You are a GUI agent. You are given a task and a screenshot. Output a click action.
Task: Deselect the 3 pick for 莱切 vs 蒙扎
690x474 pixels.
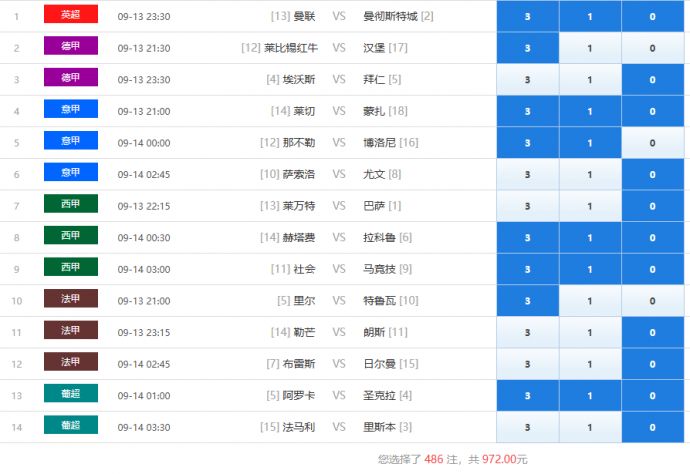(x=528, y=111)
